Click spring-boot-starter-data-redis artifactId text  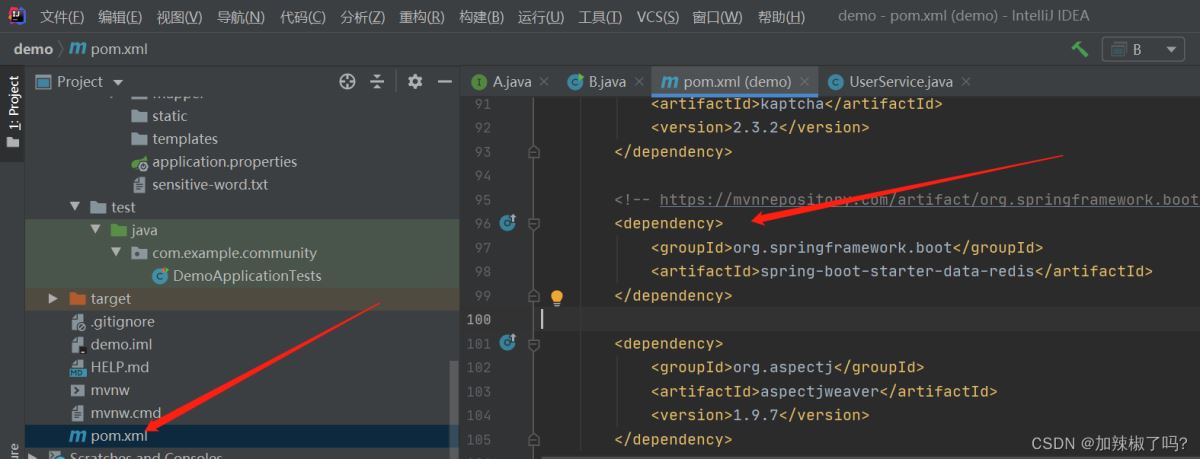(x=897, y=272)
